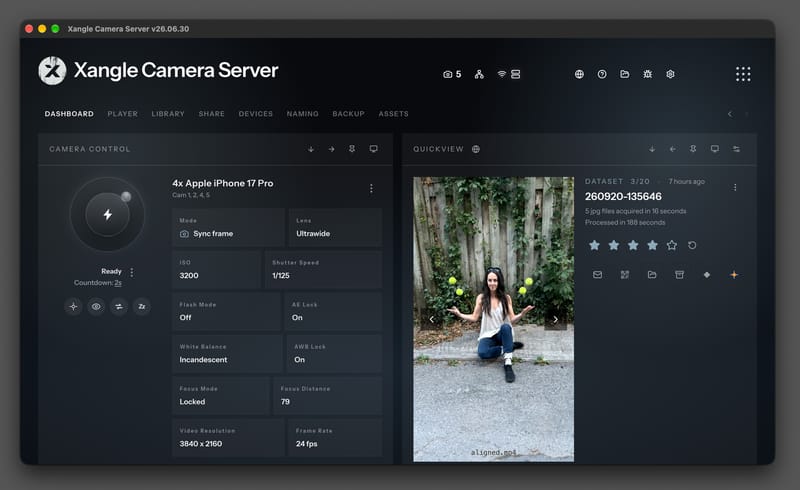Pin the Camera Control panel
The image size is (800, 490).
[x=352, y=149]
